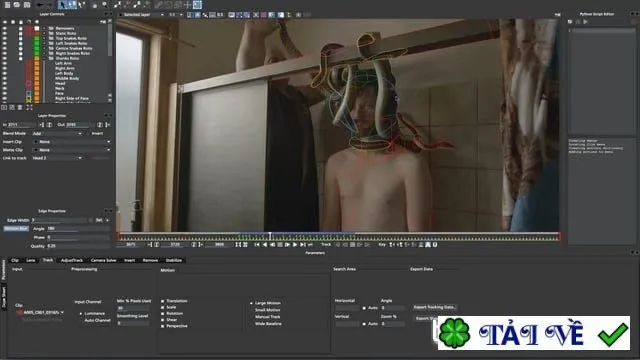640x360 pixels.
Task: Open the Insert Clip dropdown
Action: click(71, 142)
